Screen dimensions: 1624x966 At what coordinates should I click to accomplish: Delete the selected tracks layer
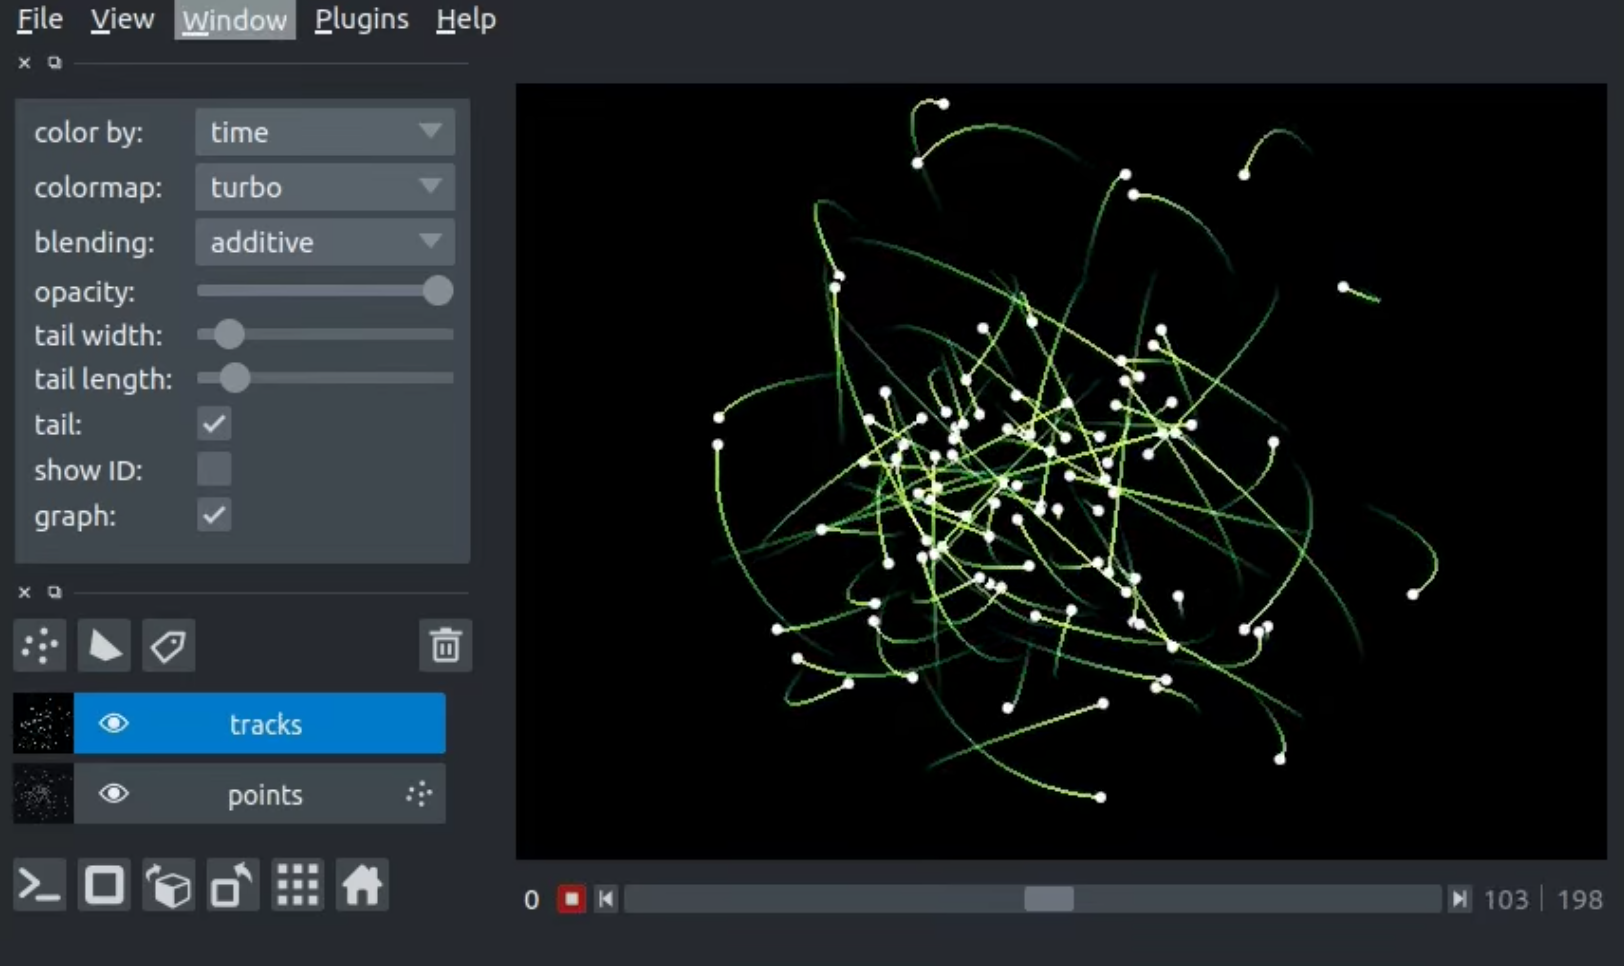click(445, 645)
